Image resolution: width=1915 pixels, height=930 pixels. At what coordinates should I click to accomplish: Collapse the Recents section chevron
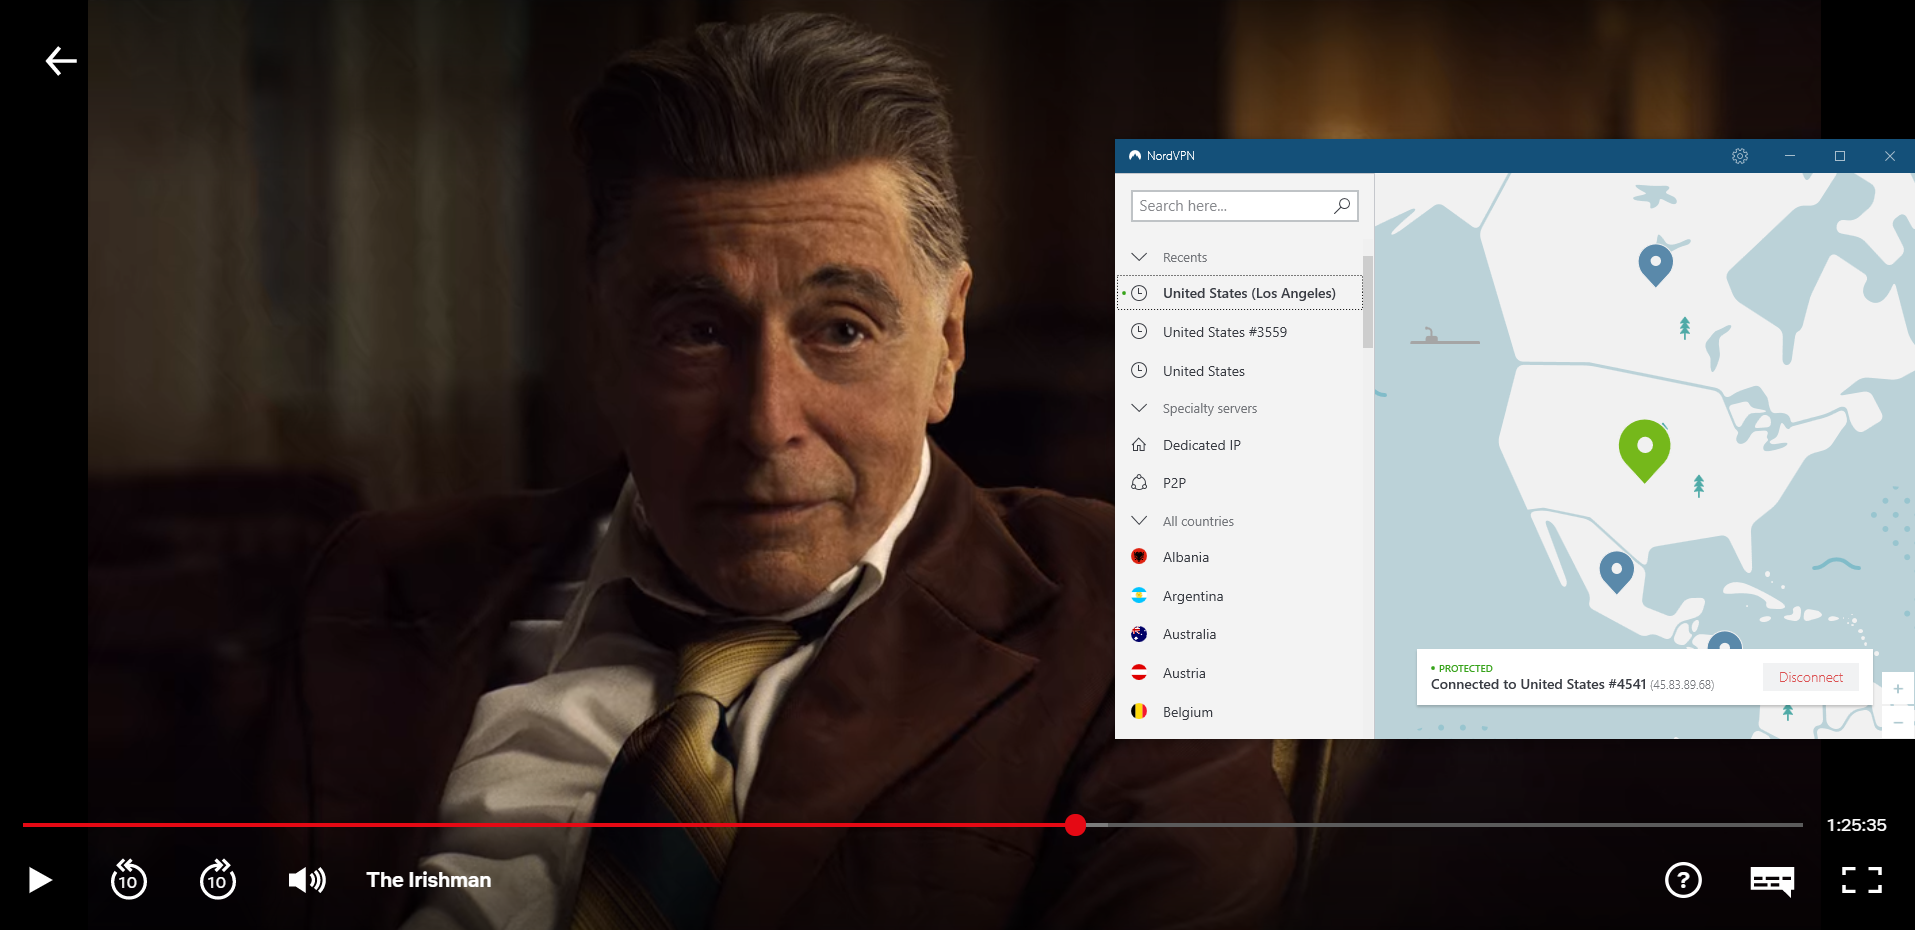[1139, 257]
